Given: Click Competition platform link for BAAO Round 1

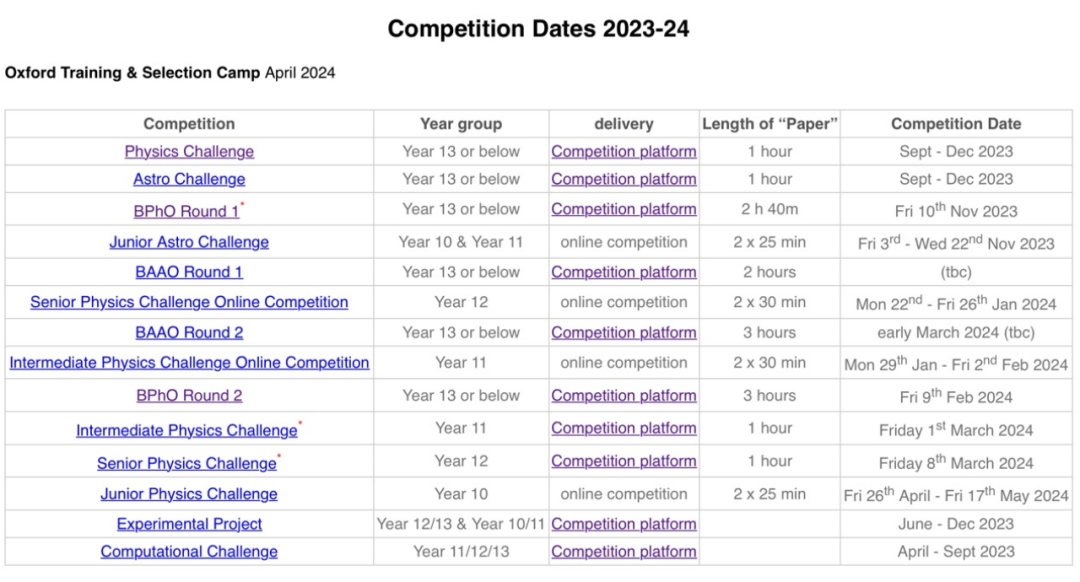Looking at the screenshot, I should coord(623,272).
